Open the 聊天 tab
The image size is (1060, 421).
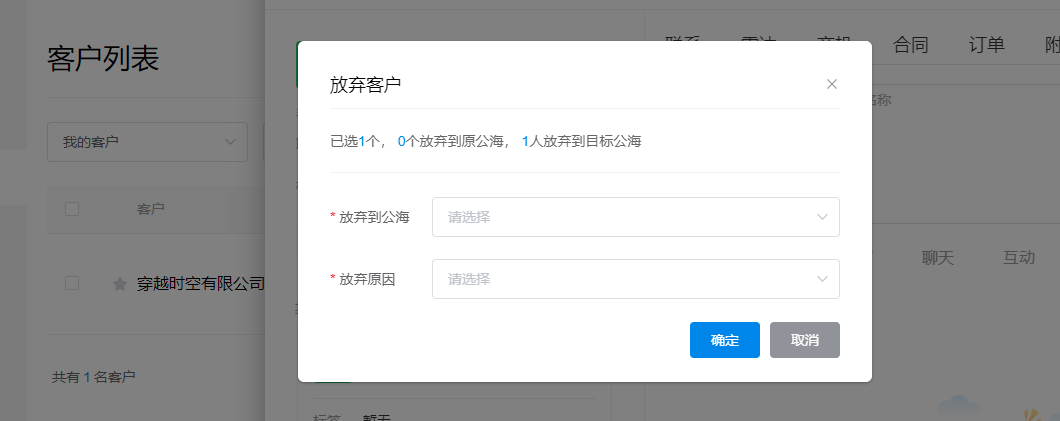click(x=938, y=258)
